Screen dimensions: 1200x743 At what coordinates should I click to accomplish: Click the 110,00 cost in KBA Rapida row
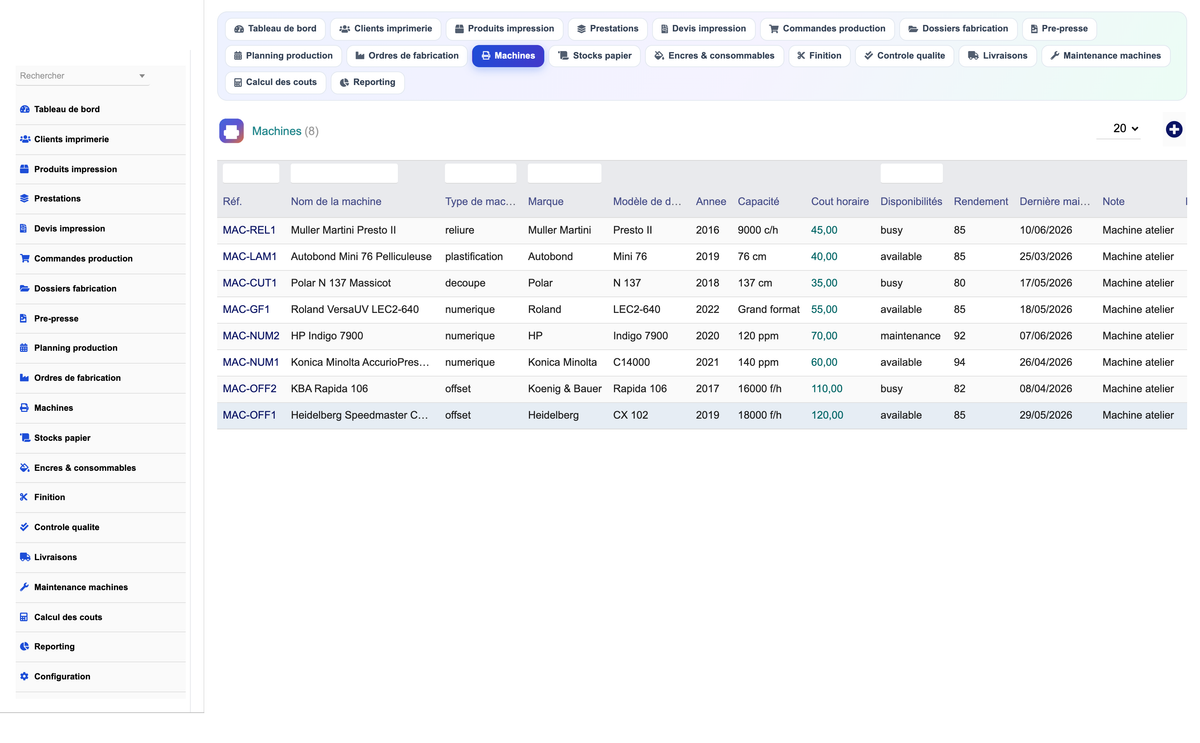pos(827,389)
